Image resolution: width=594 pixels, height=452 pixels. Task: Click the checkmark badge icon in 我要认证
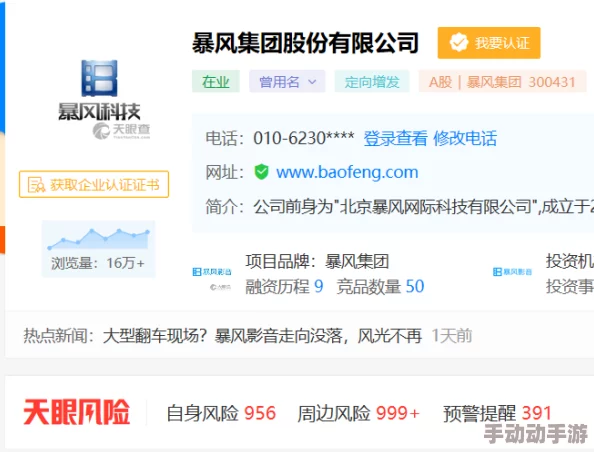click(459, 43)
